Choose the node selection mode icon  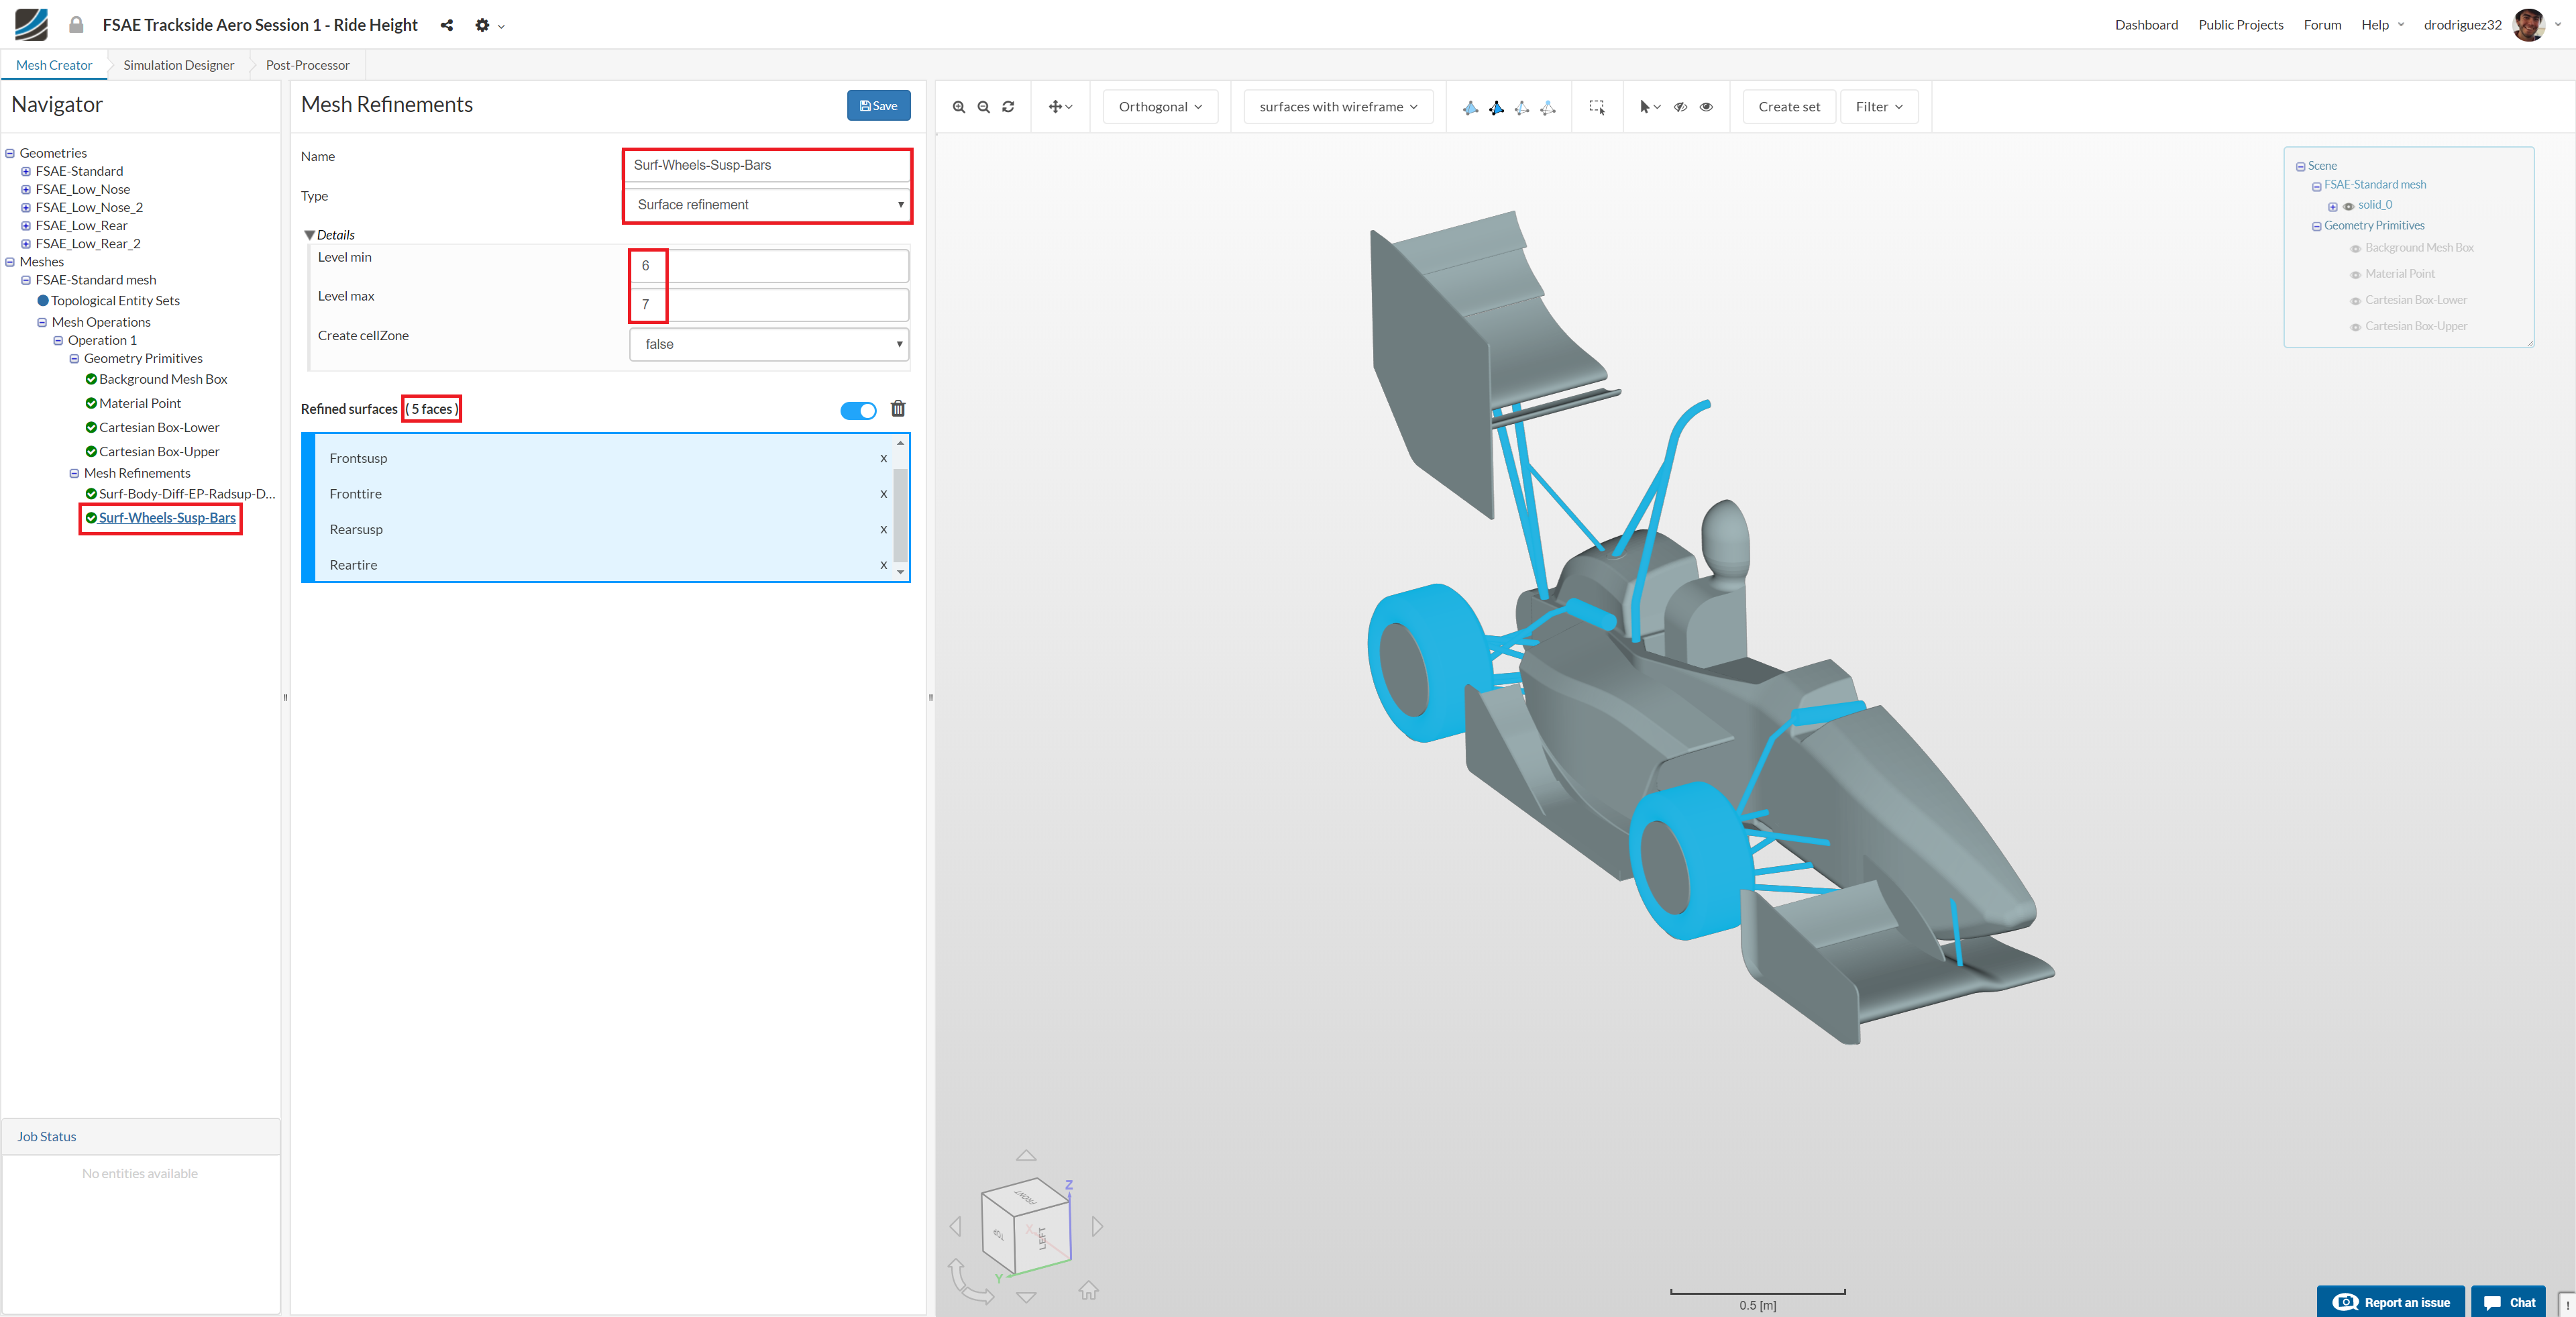coord(1548,107)
